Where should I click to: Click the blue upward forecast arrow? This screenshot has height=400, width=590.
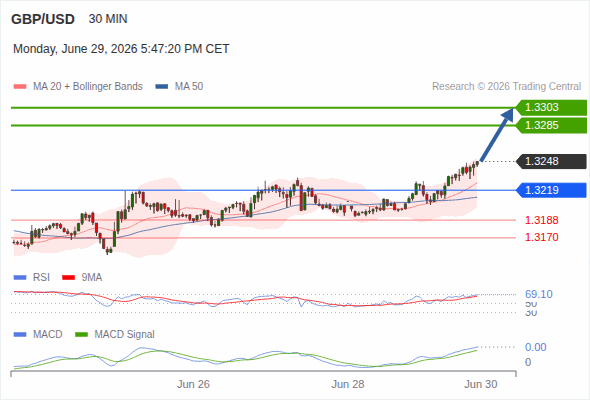tap(497, 135)
